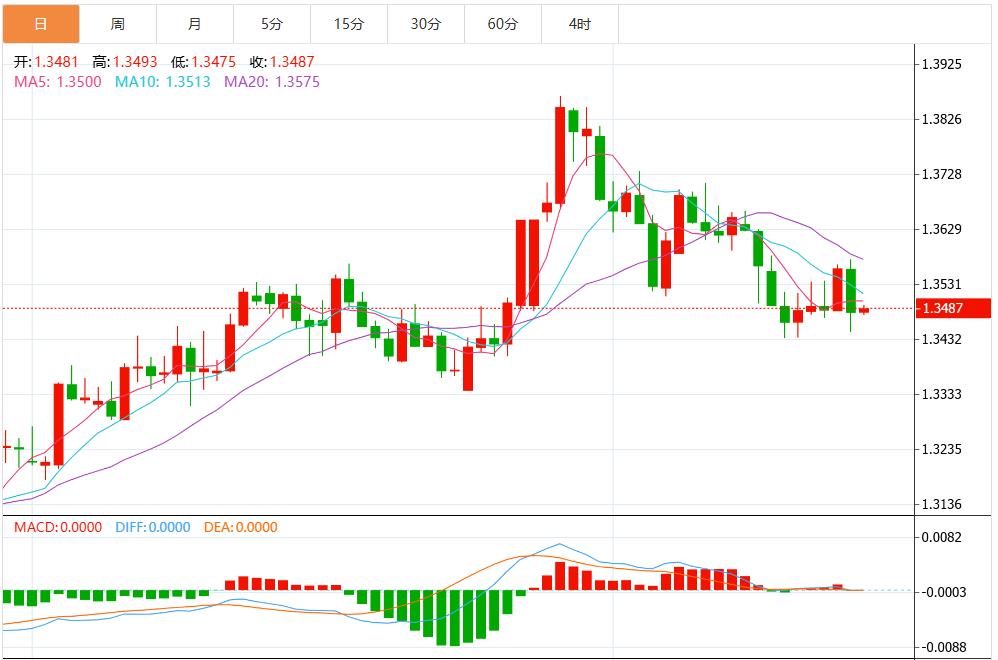Click the 0.0082 MACD axis label
998x660 pixels.
pos(940,537)
